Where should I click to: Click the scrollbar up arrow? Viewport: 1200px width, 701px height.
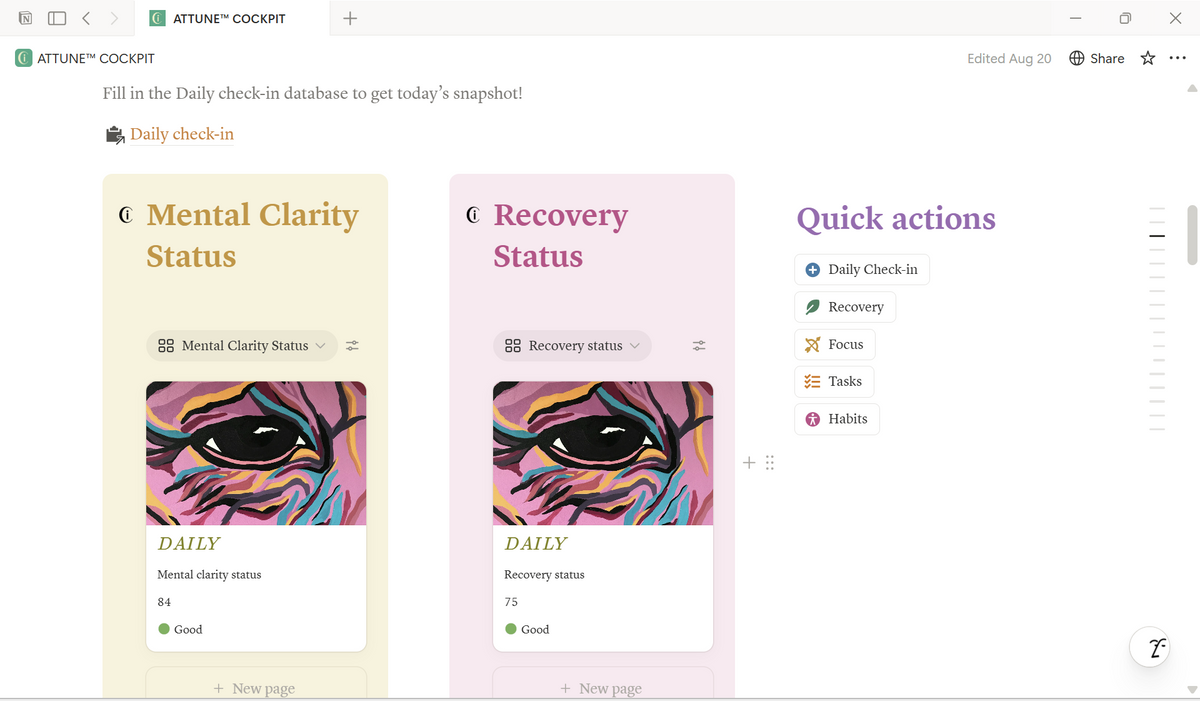click(1191, 88)
